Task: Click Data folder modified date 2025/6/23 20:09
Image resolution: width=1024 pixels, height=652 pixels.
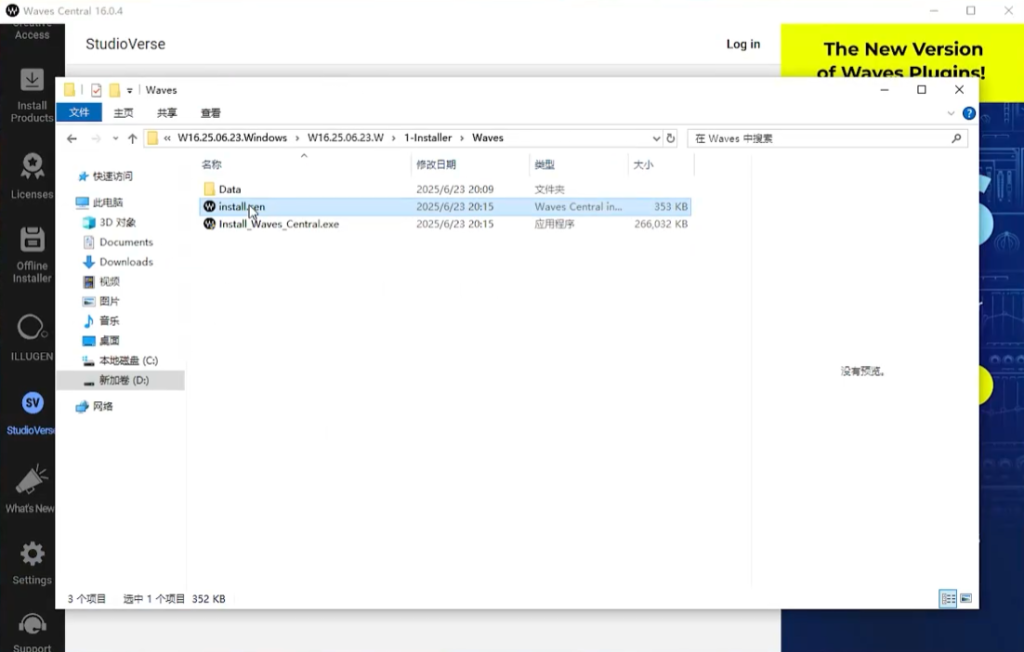Action: coord(455,189)
